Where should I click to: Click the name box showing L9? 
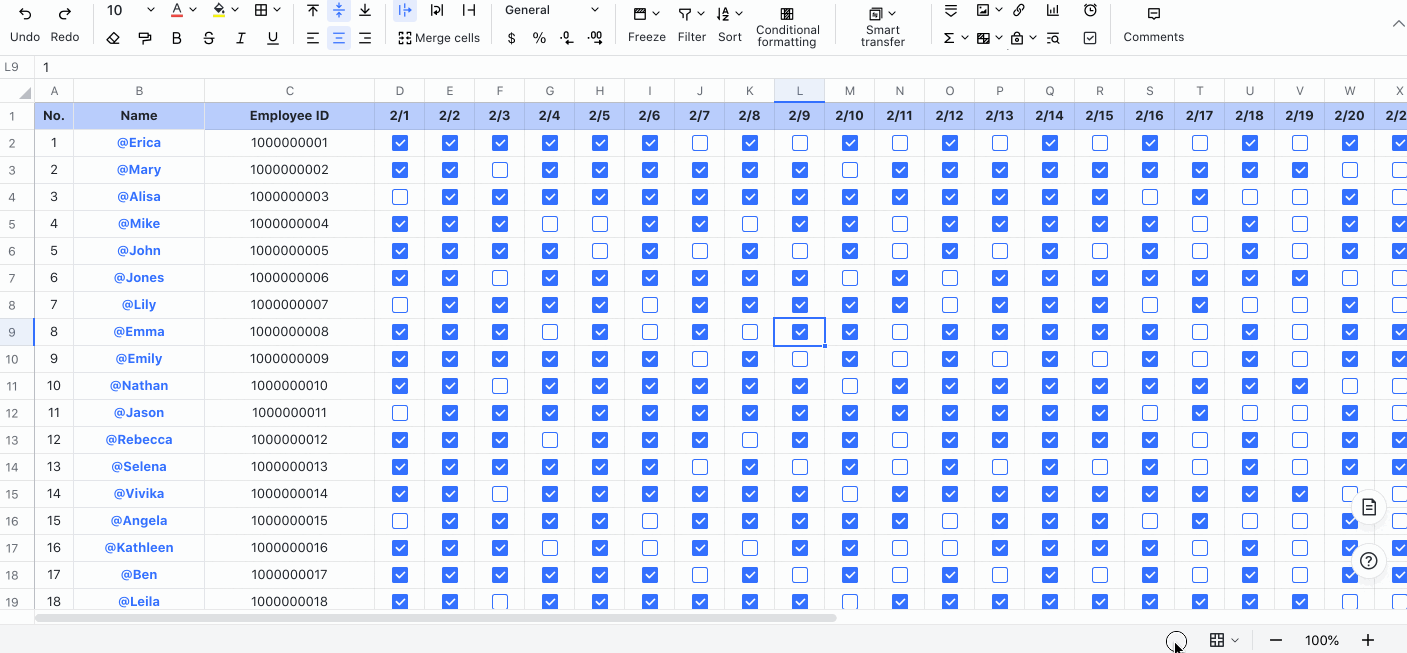12,67
